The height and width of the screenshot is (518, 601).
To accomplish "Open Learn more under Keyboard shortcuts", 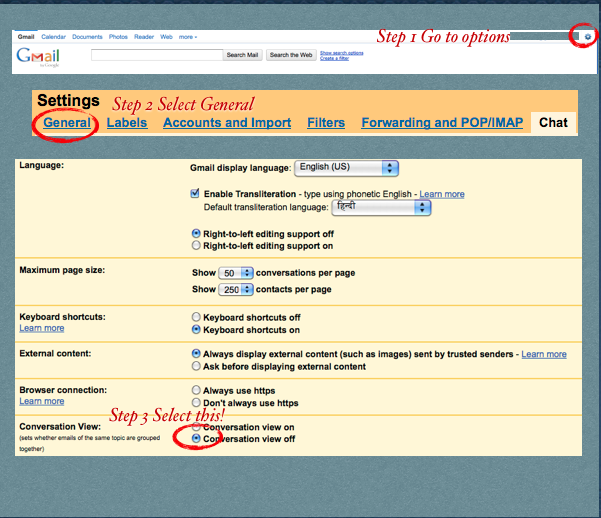I will [42, 328].
